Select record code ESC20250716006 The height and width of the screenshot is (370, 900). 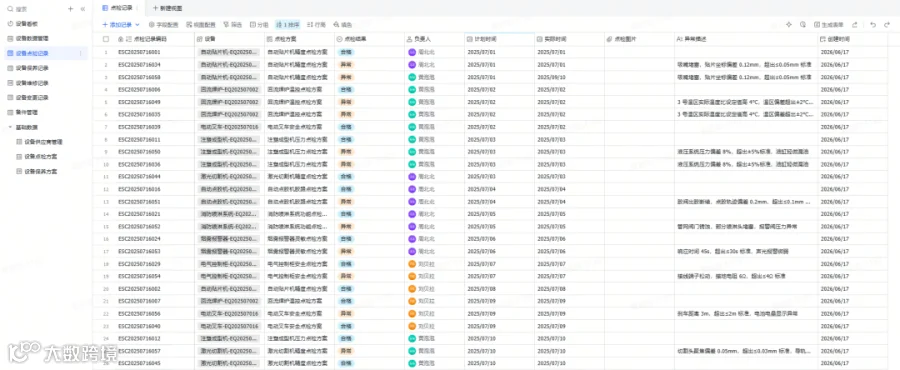pyautogui.click(x=139, y=89)
